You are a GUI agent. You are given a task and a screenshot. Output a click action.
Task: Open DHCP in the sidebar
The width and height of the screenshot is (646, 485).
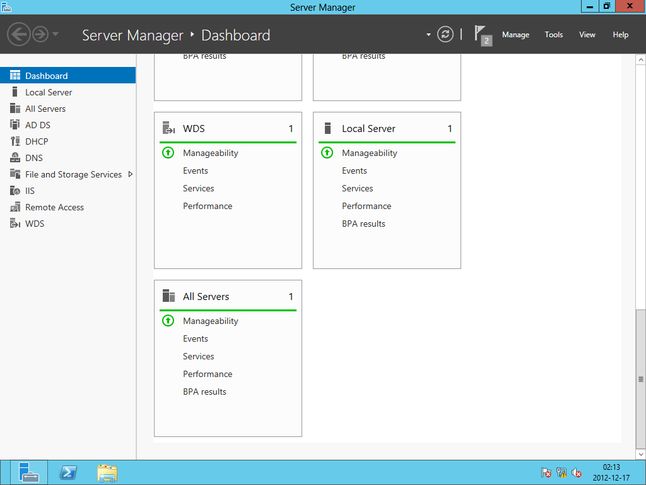pyautogui.click(x=68, y=141)
